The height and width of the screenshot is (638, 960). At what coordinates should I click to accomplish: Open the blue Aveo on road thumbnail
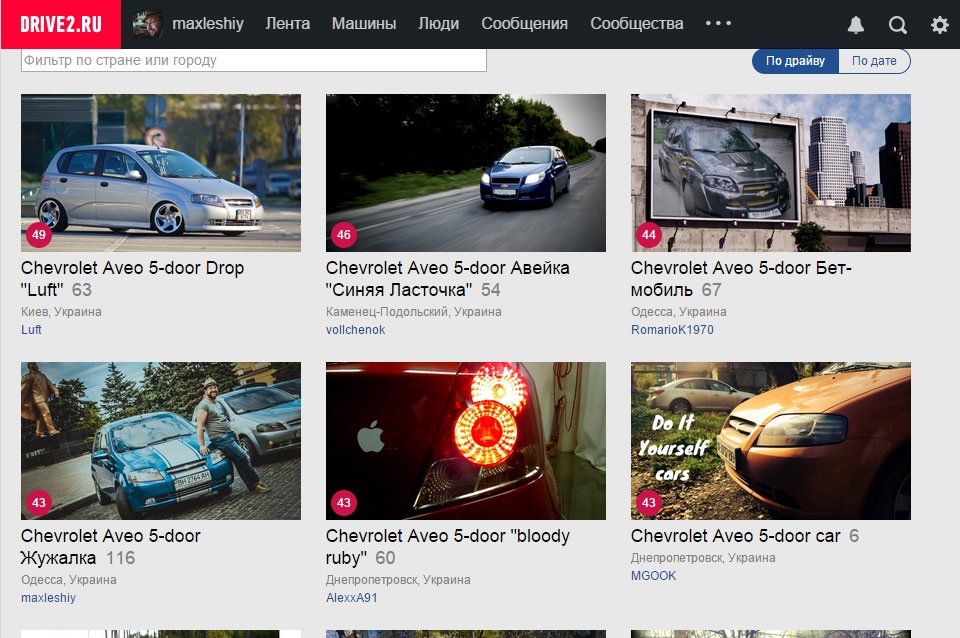click(466, 173)
